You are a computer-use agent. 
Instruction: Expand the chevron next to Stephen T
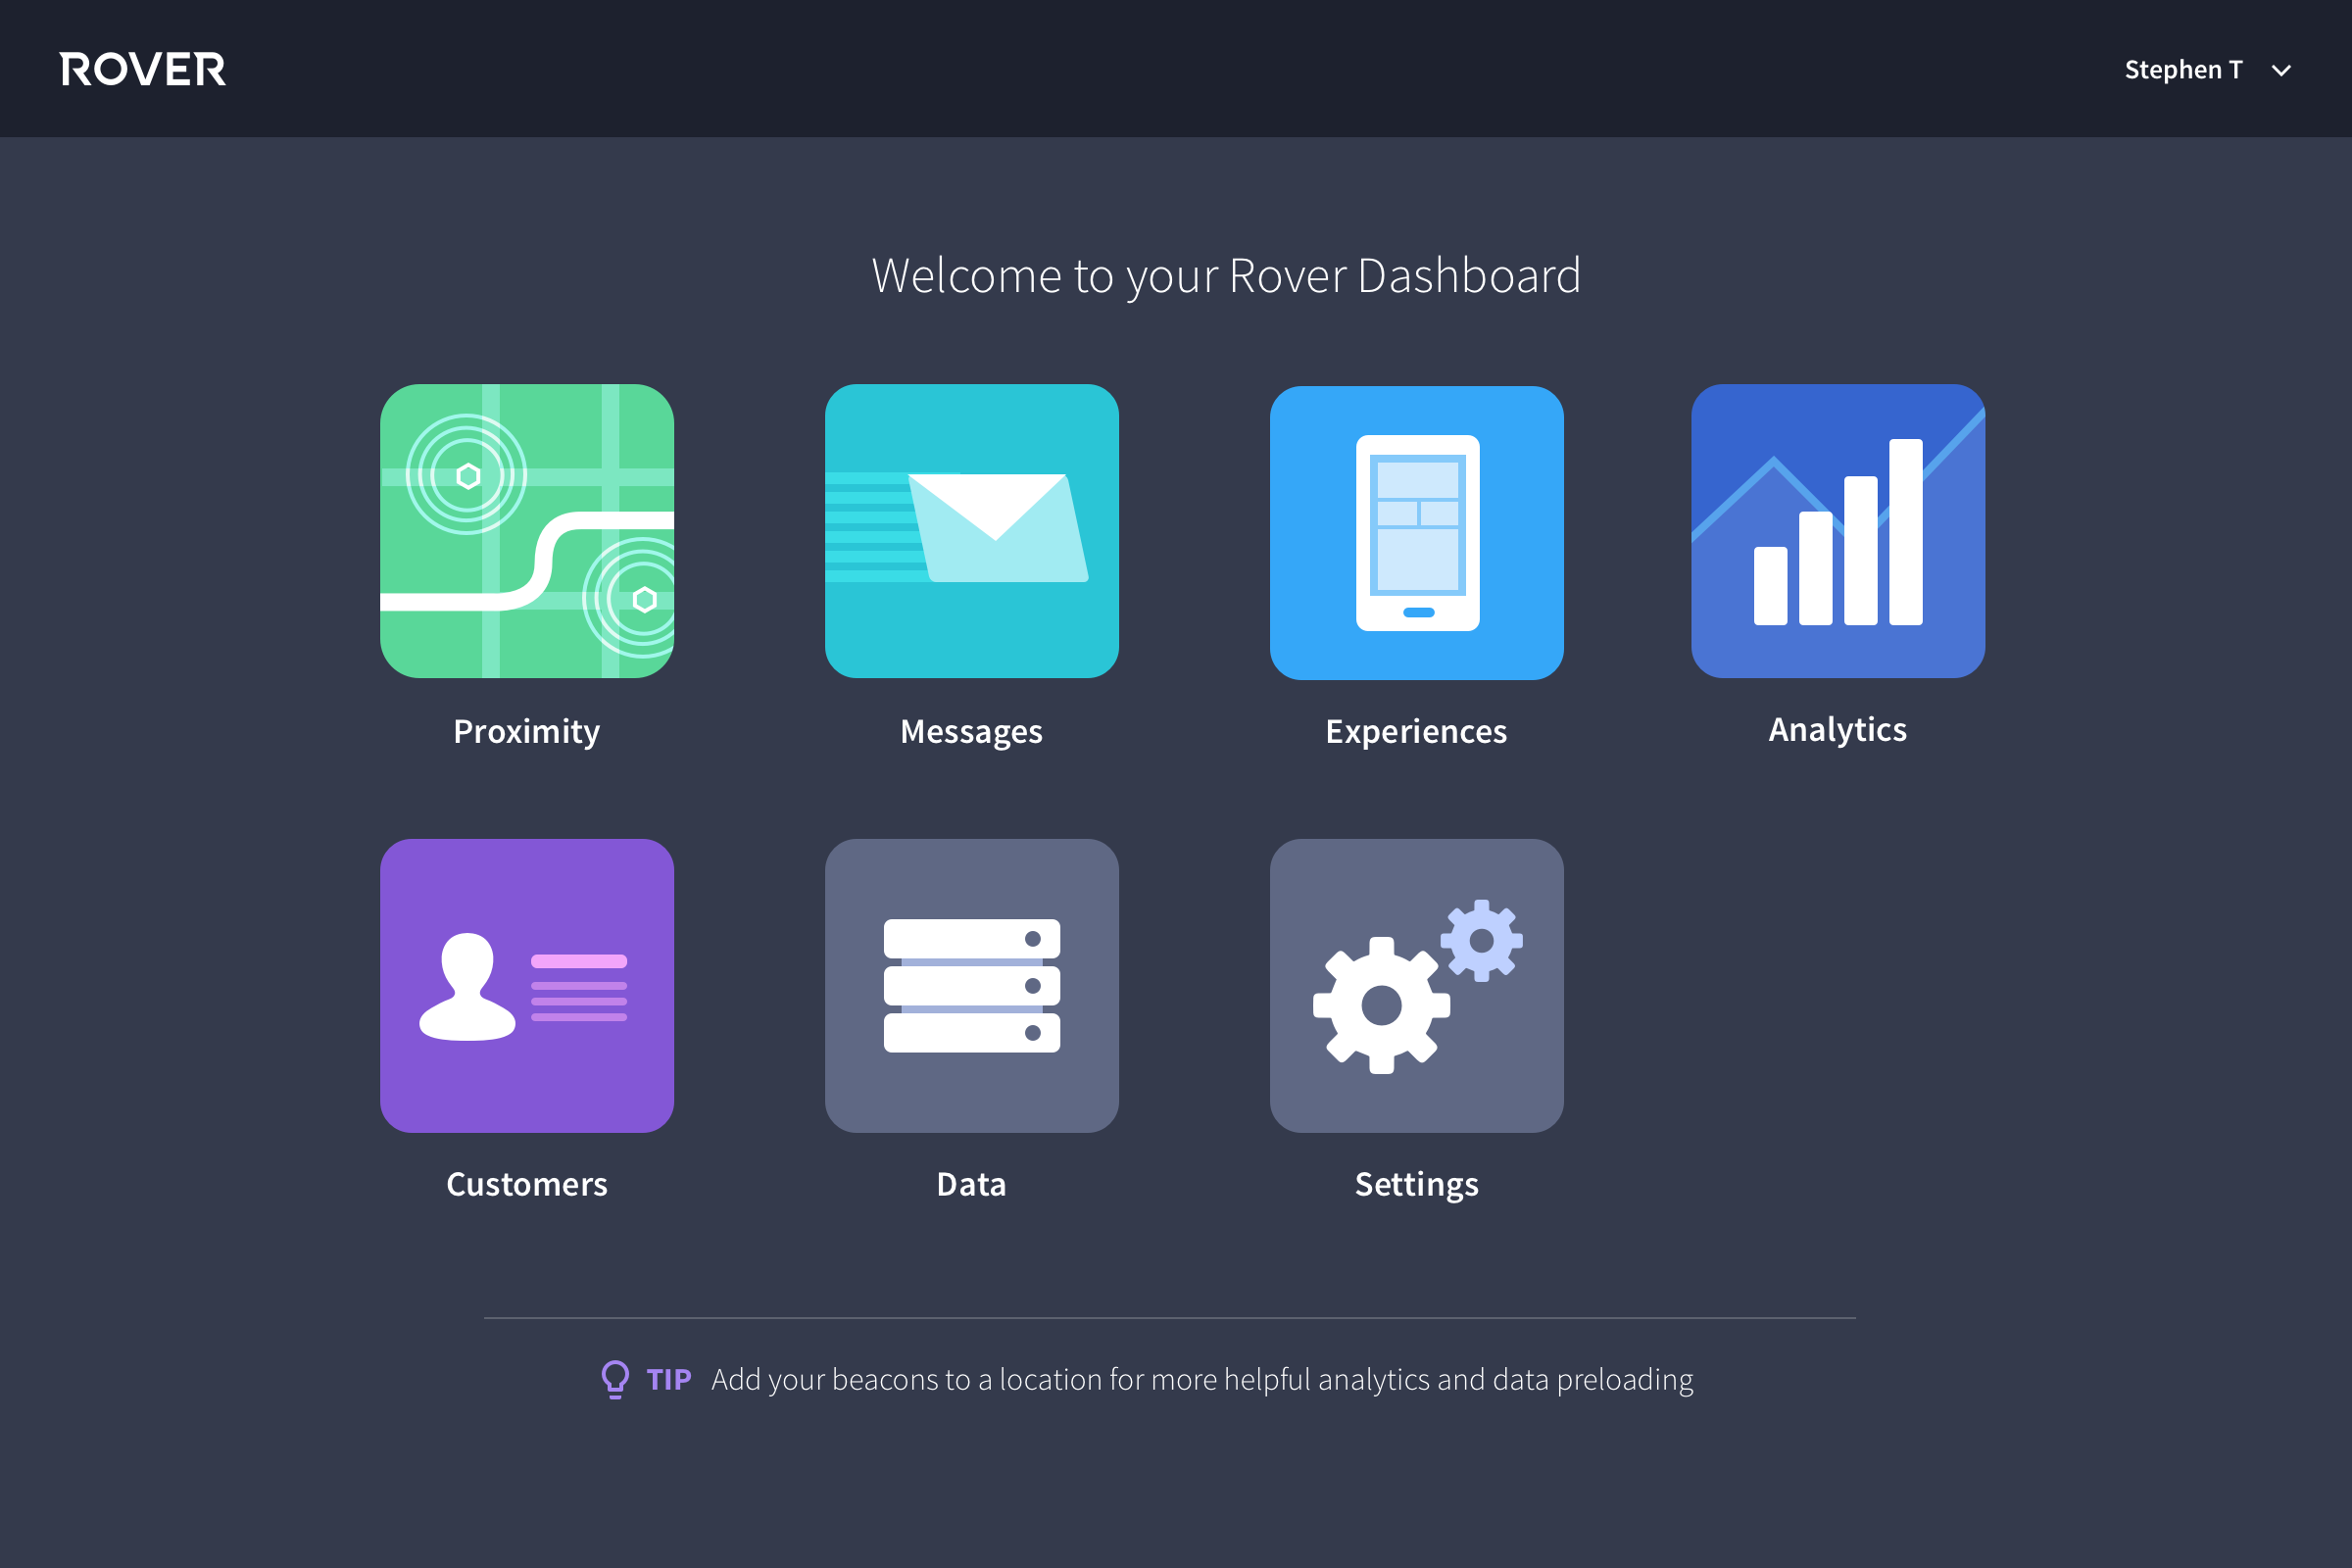2281,70
